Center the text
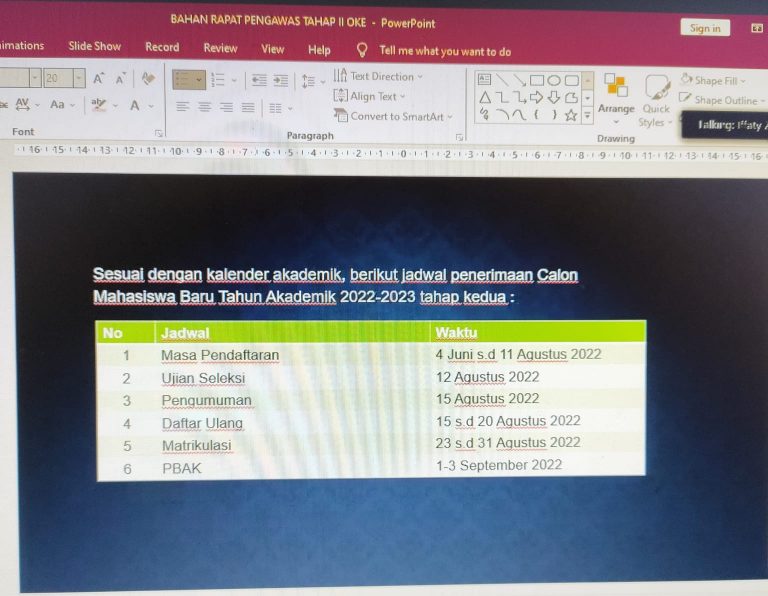The height and width of the screenshot is (596, 768). 204,107
